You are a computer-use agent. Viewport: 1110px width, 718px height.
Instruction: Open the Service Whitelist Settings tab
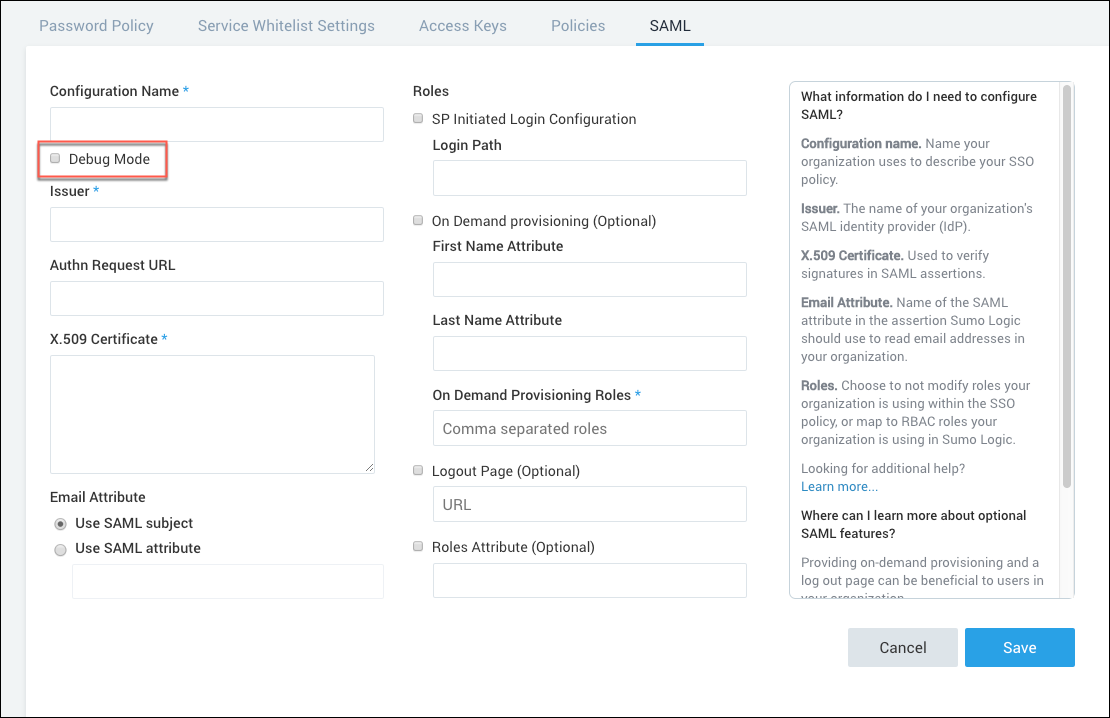click(x=286, y=25)
